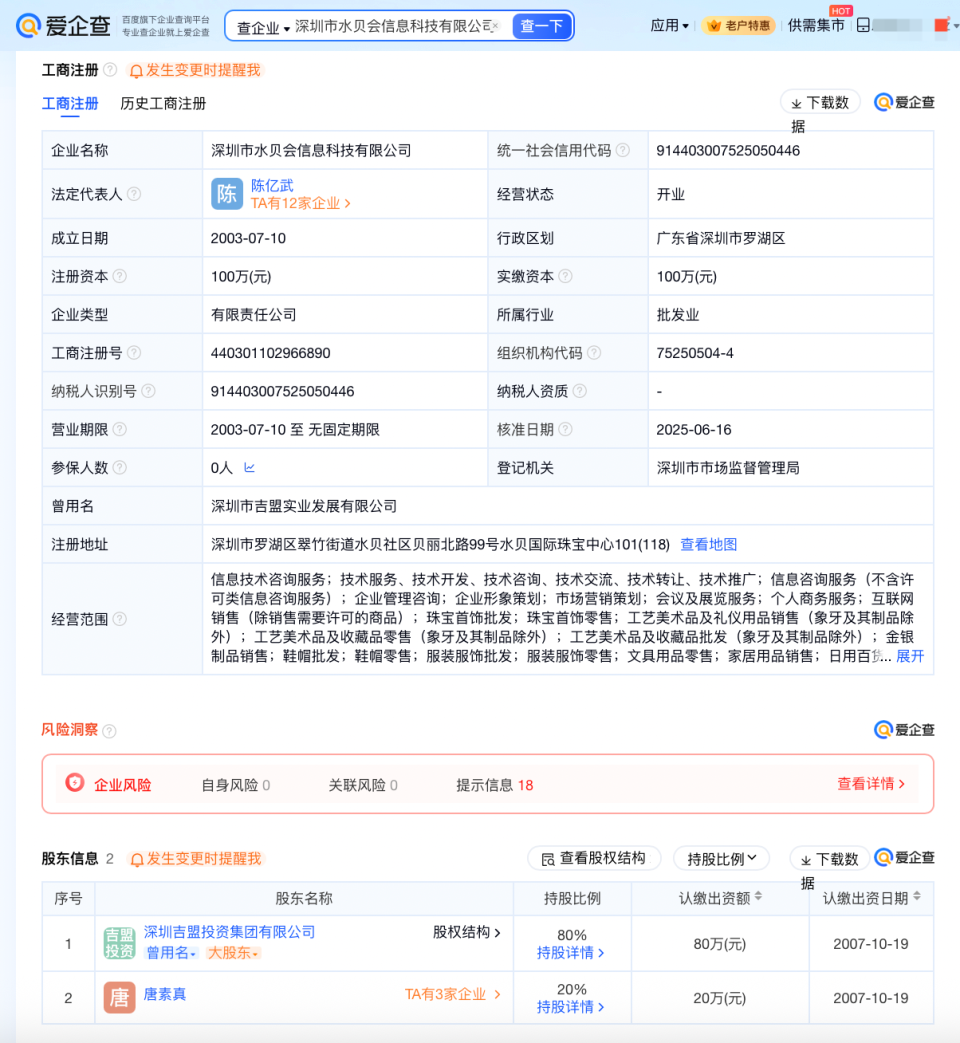Screen dimensions: 960x1043
Task: Expand 经营范围 with the 展开 control
Action: point(911,656)
